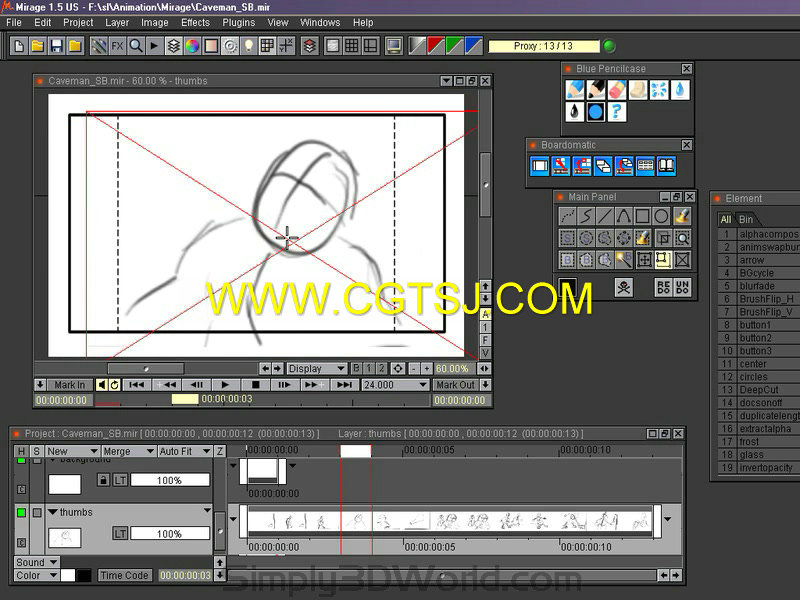The width and height of the screenshot is (800, 600).
Task: Click the background layer opacity 100% slider
Action: pos(170,480)
